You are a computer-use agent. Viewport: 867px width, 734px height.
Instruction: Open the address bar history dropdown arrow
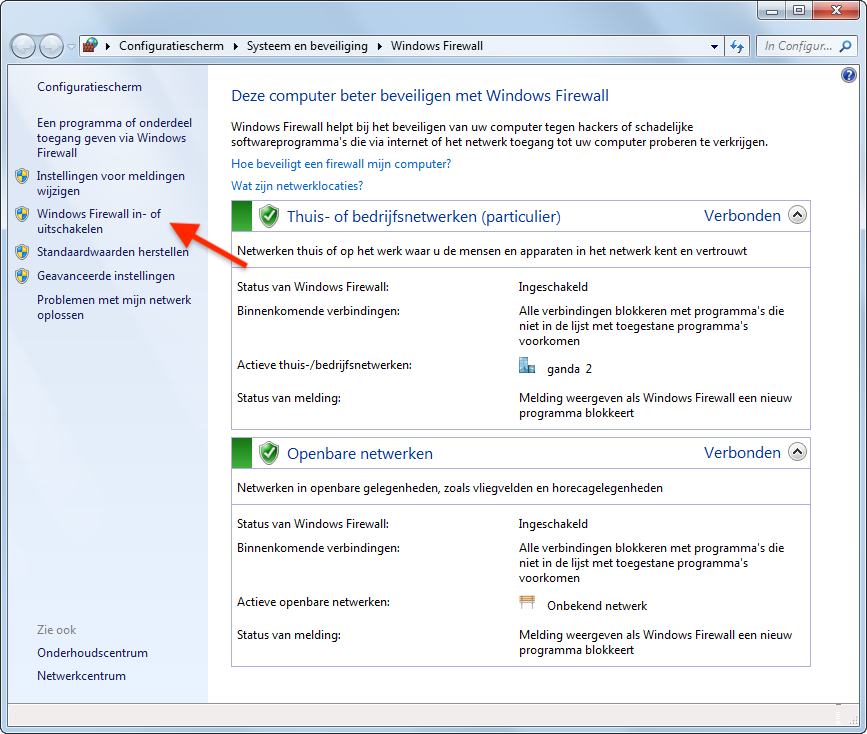tap(714, 46)
